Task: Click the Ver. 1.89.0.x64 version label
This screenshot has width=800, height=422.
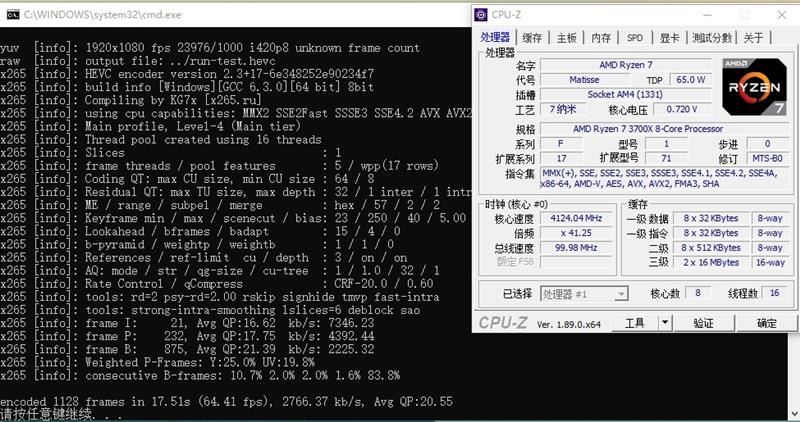Action: [568, 324]
